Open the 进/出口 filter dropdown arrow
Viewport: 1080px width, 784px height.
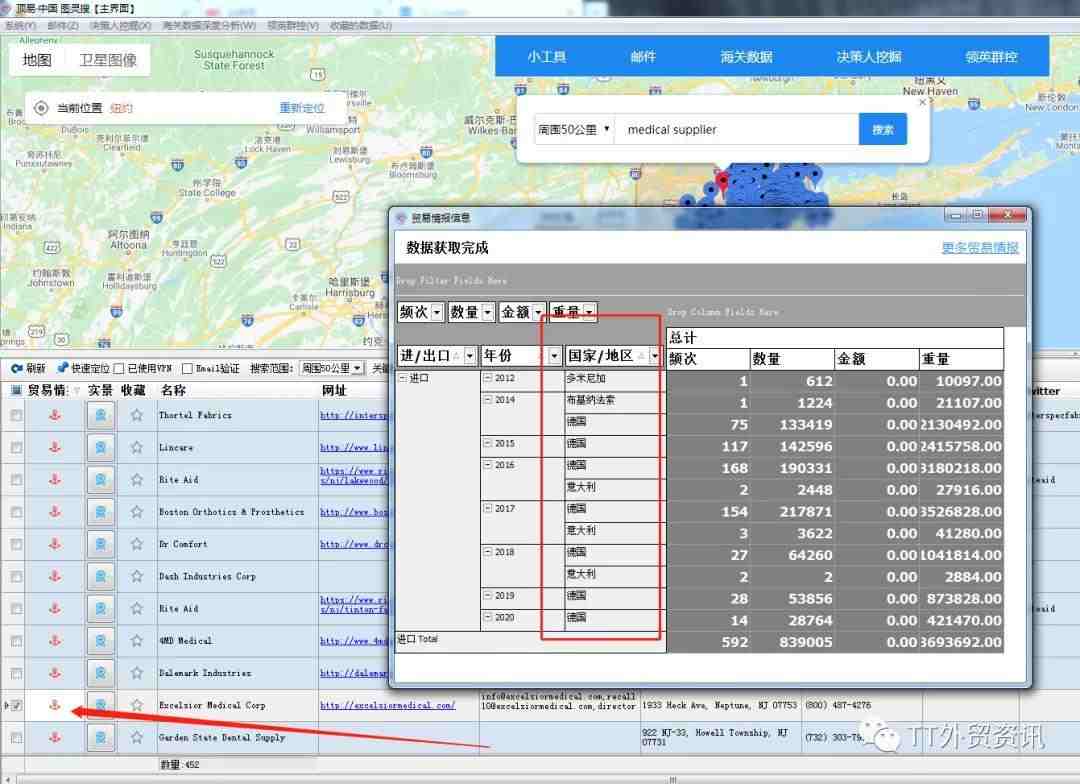pyautogui.click(x=470, y=355)
